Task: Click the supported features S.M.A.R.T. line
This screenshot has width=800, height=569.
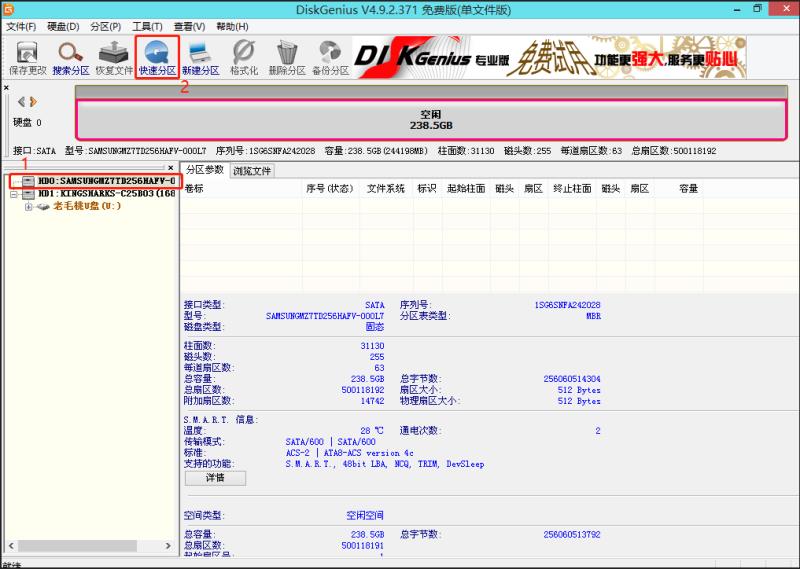Action: 385,464
